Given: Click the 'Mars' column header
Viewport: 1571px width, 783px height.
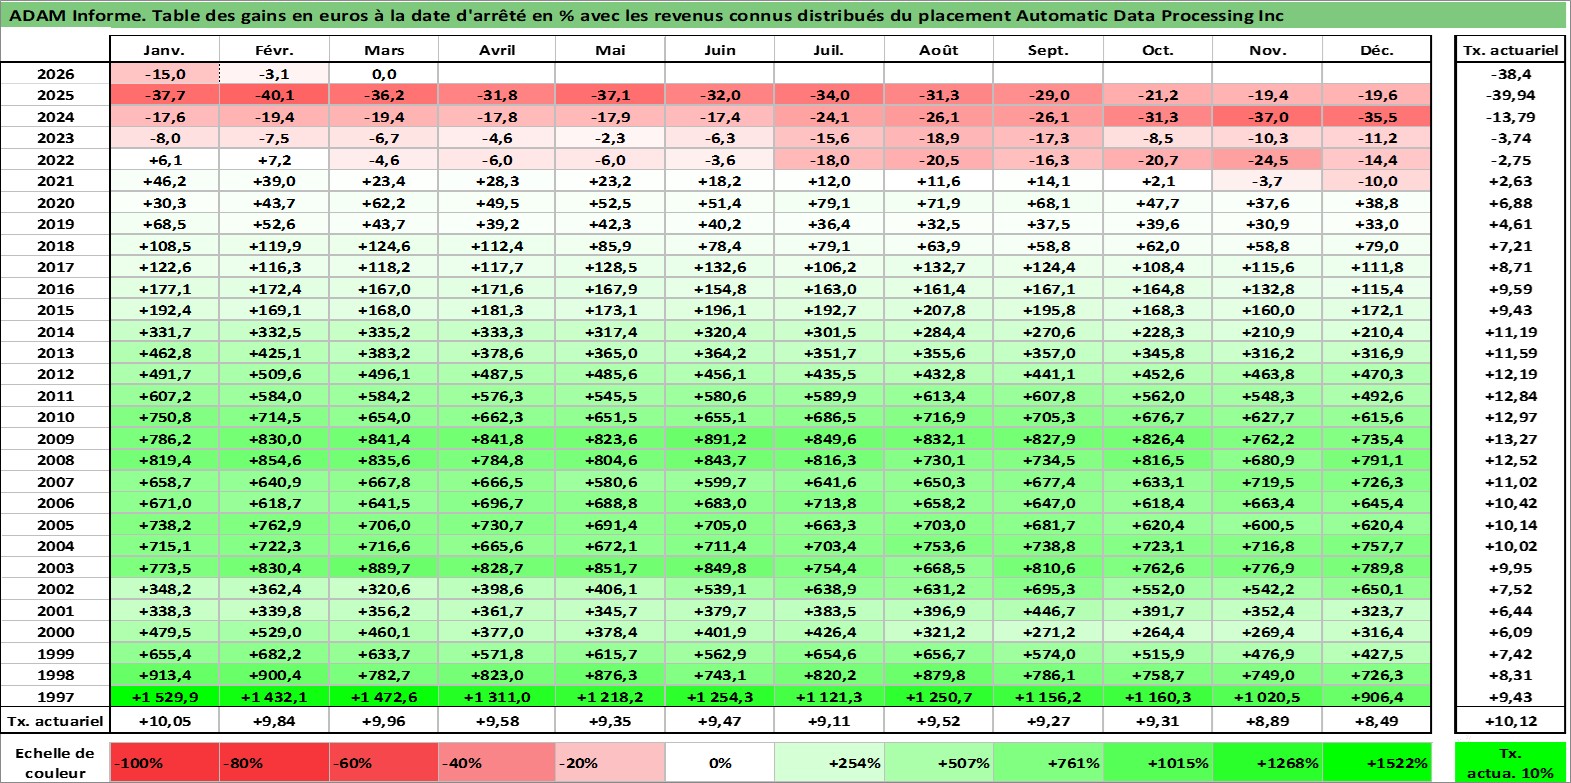Looking at the screenshot, I should click(x=384, y=50).
